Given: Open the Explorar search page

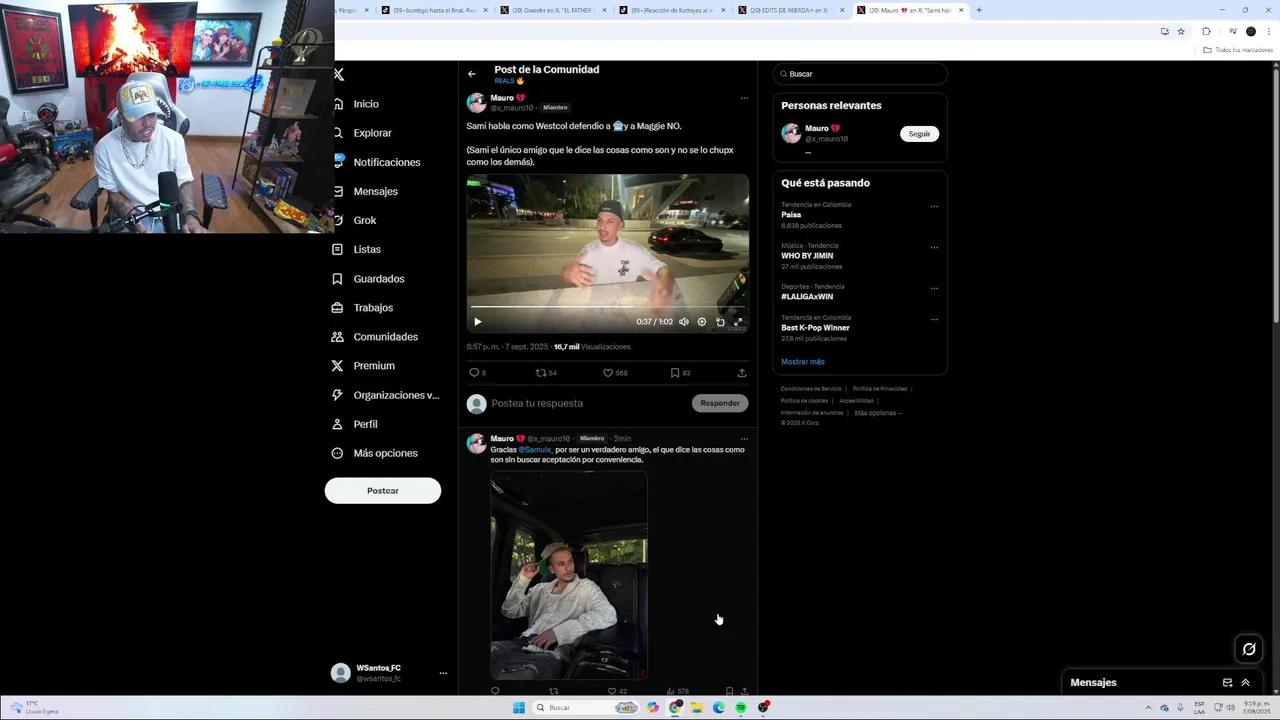Looking at the screenshot, I should pos(361,133).
